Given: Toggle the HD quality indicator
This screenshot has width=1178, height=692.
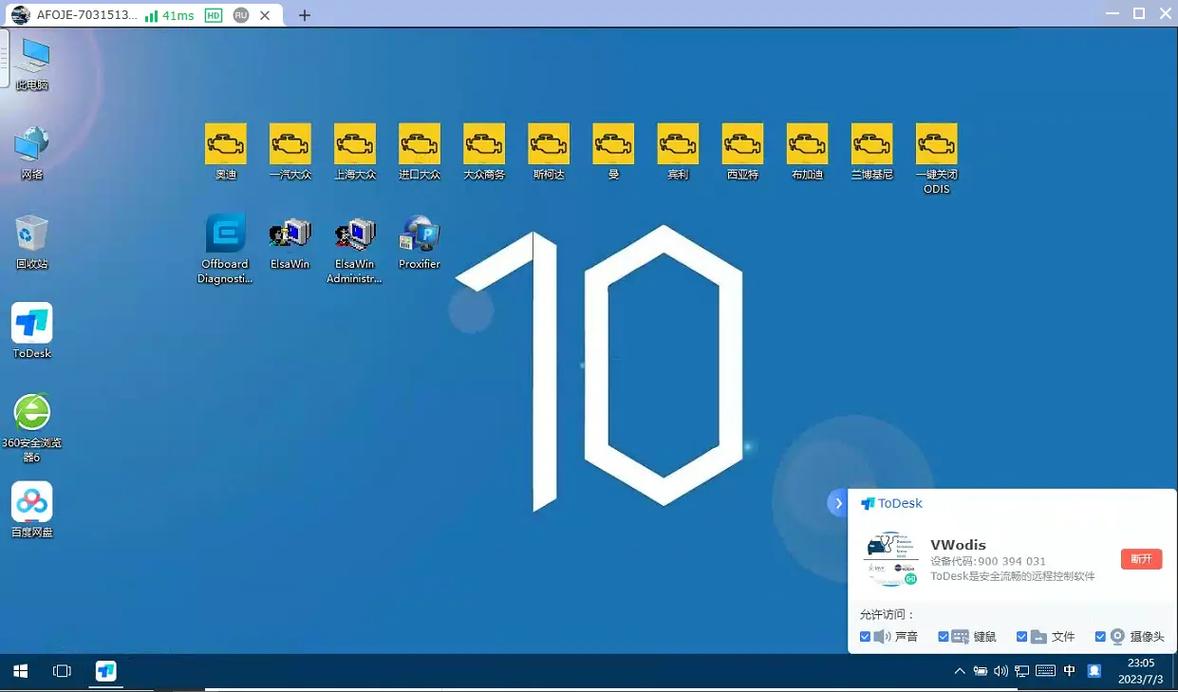Looking at the screenshot, I should click(213, 15).
